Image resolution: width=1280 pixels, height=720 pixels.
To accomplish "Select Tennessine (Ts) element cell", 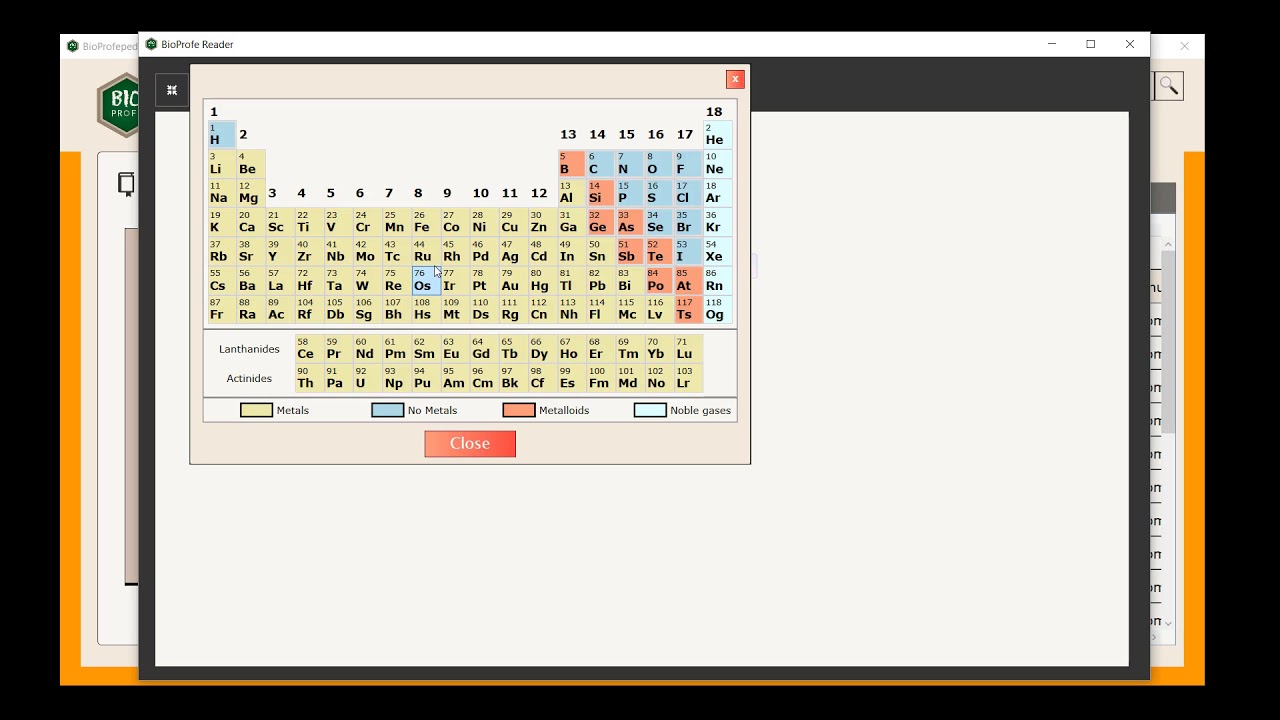I will pos(688,310).
